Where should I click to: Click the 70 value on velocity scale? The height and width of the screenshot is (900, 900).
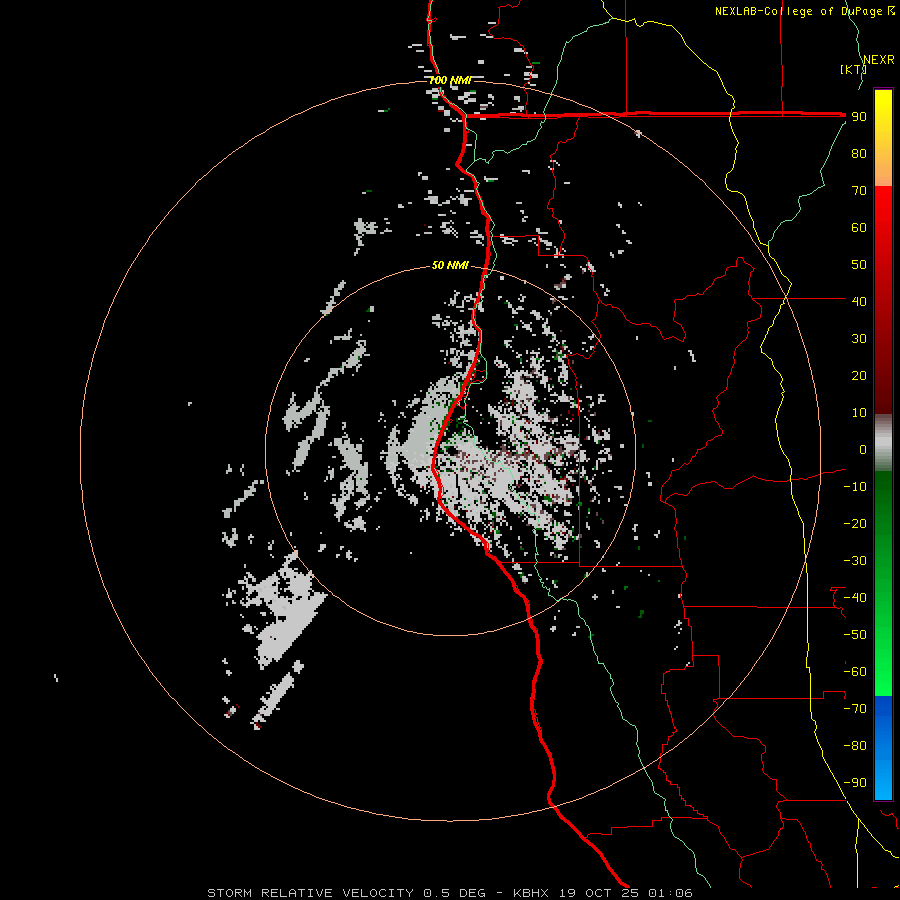pyautogui.click(x=859, y=191)
